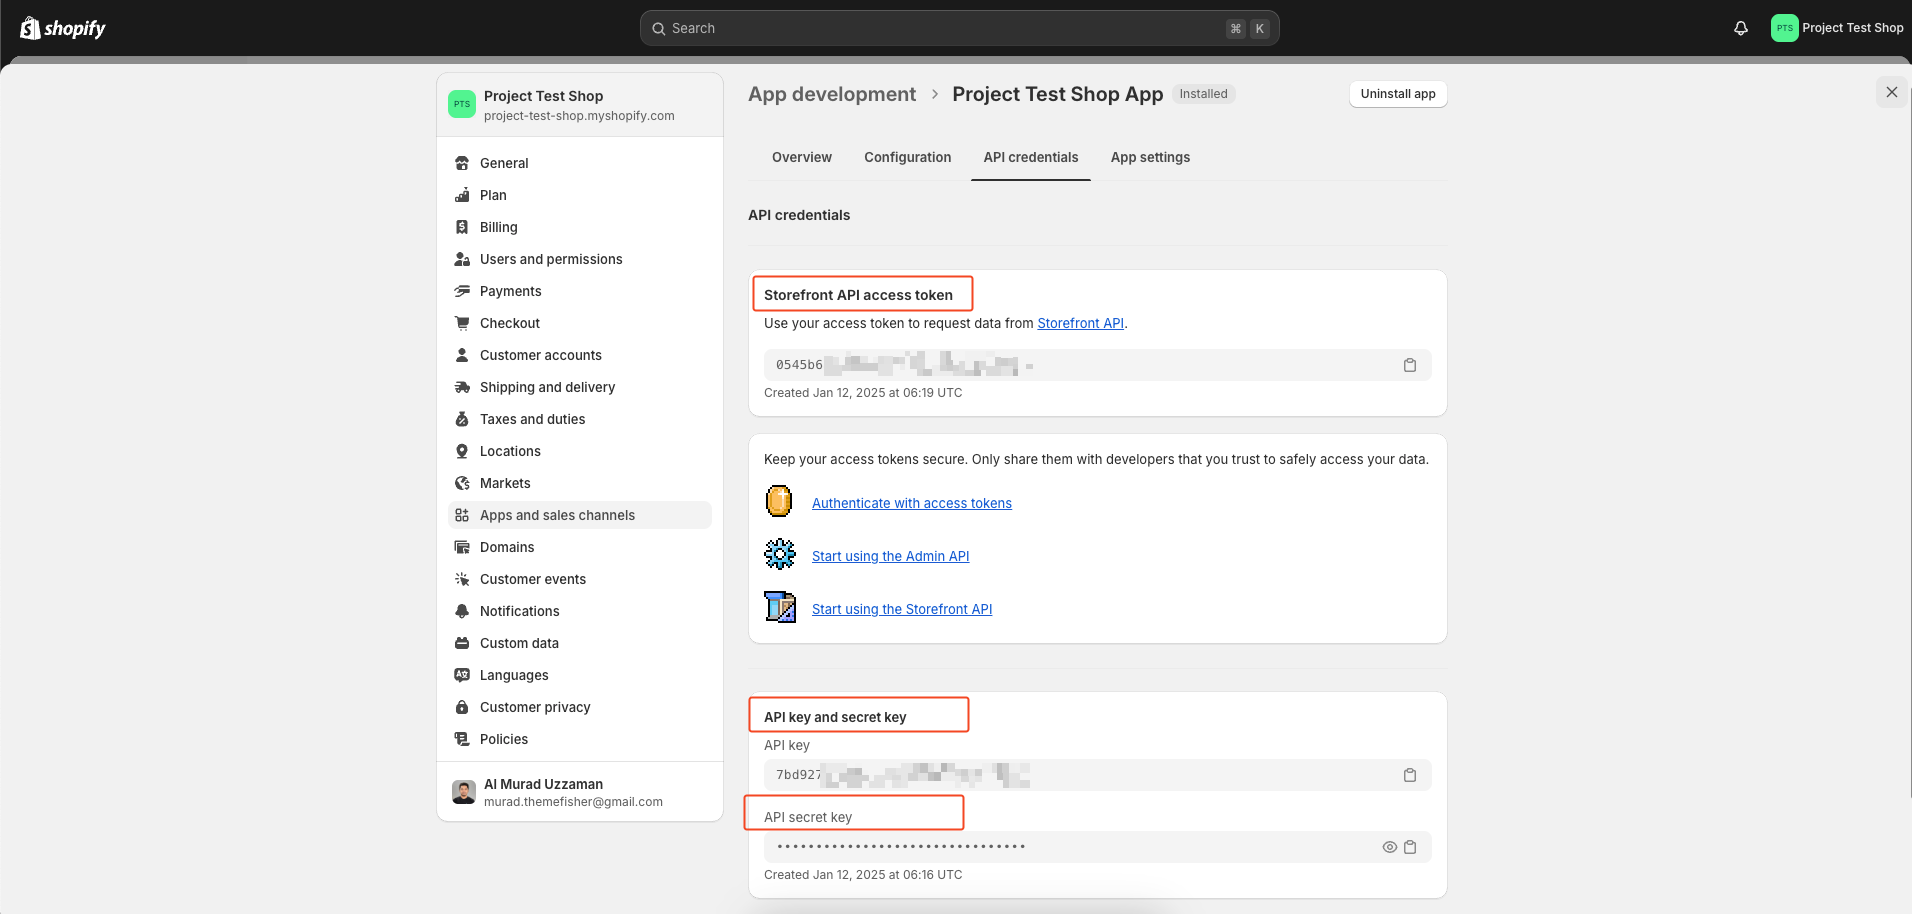Open the Plan settings page

580,195
